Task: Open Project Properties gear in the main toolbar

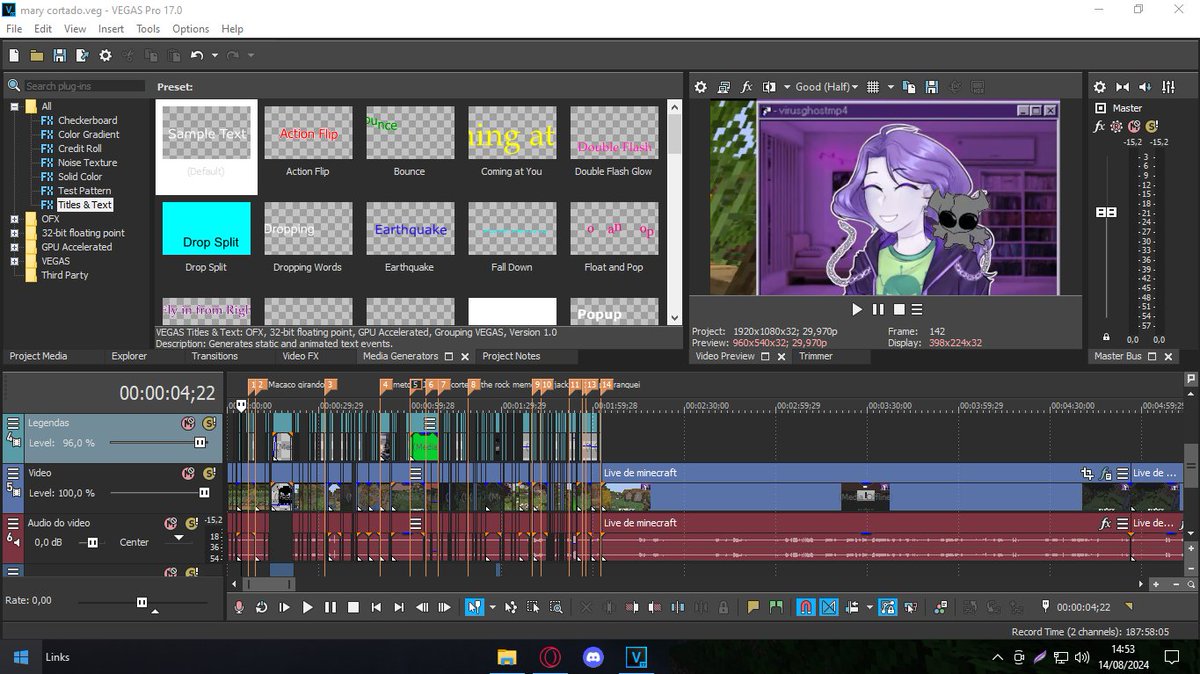Action: click(104, 55)
